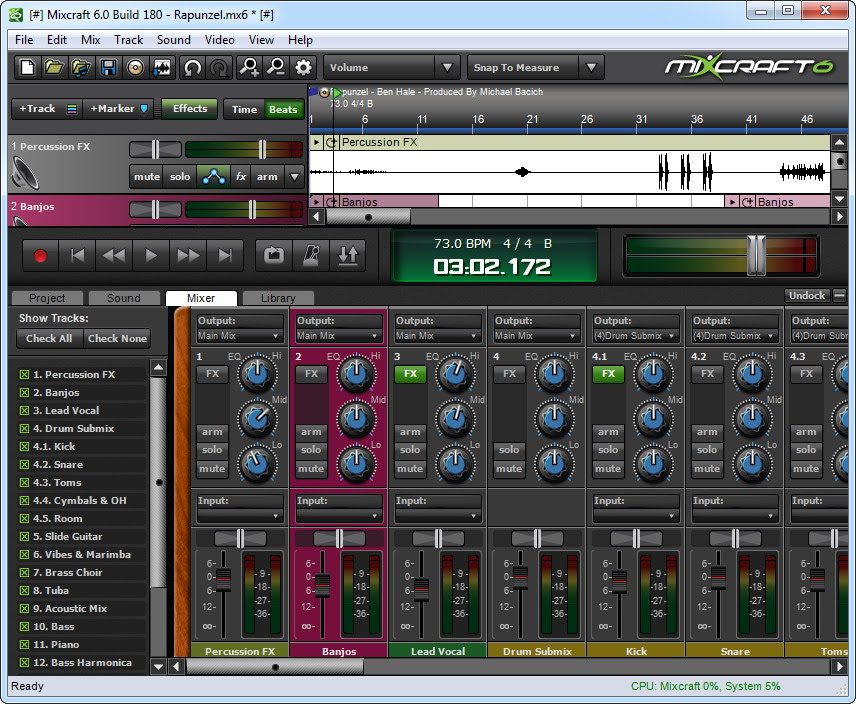The width and height of the screenshot is (856, 704).
Task: Click the Burn CD disc icon
Action: coord(135,68)
